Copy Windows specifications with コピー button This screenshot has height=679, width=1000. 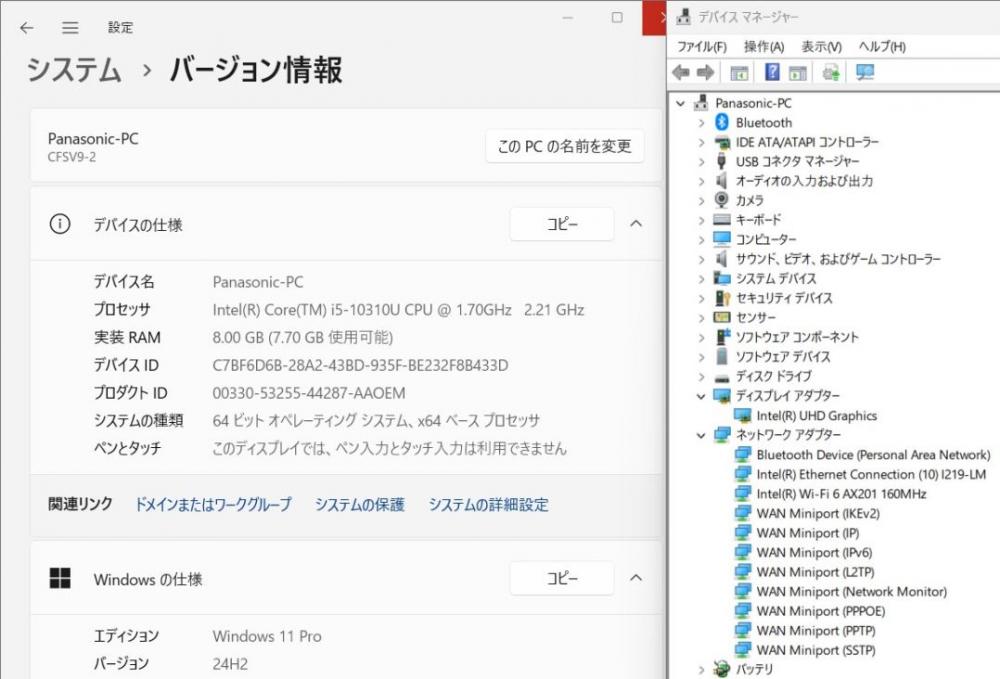click(562, 578)
